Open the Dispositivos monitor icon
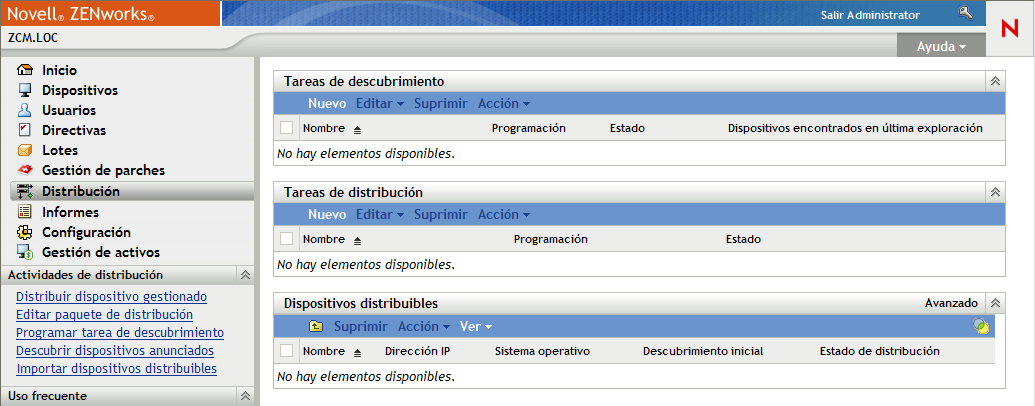Image resolution: width=1035 pixels, height=406 pixels. 26,90
